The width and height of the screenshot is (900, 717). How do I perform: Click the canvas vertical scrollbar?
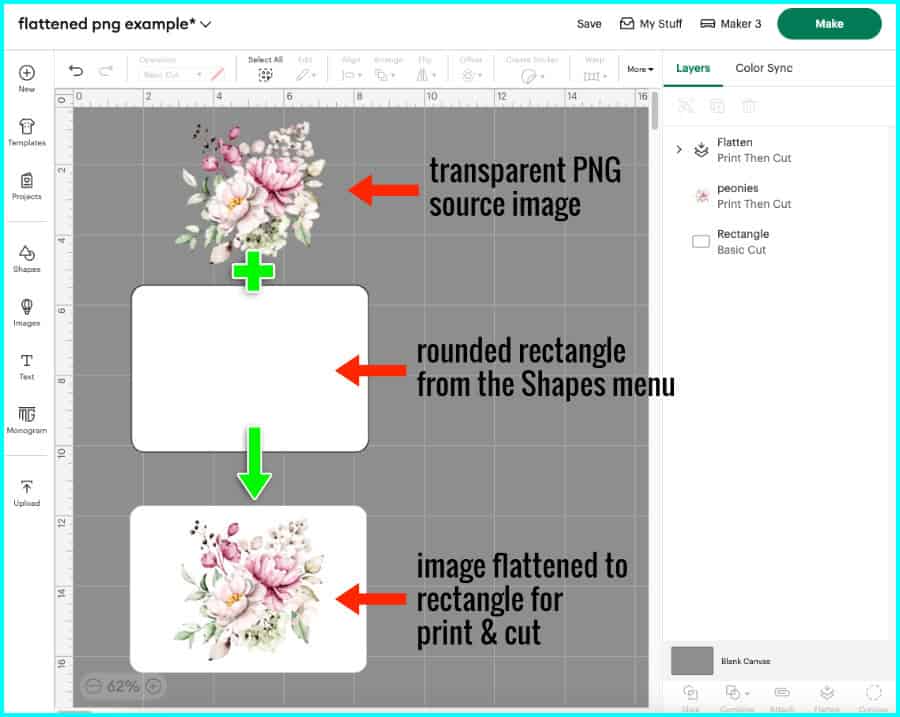tap(654, 111)
